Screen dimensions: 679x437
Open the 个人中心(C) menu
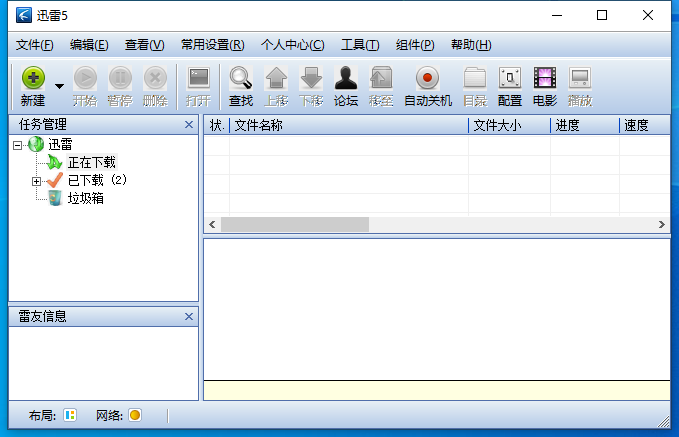pyautogui.click(x=293, y=45)
